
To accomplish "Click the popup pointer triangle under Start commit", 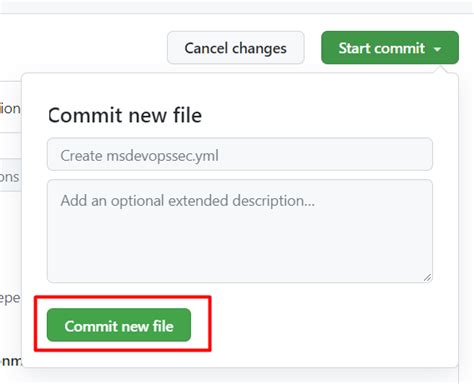I will click(442, 69).
